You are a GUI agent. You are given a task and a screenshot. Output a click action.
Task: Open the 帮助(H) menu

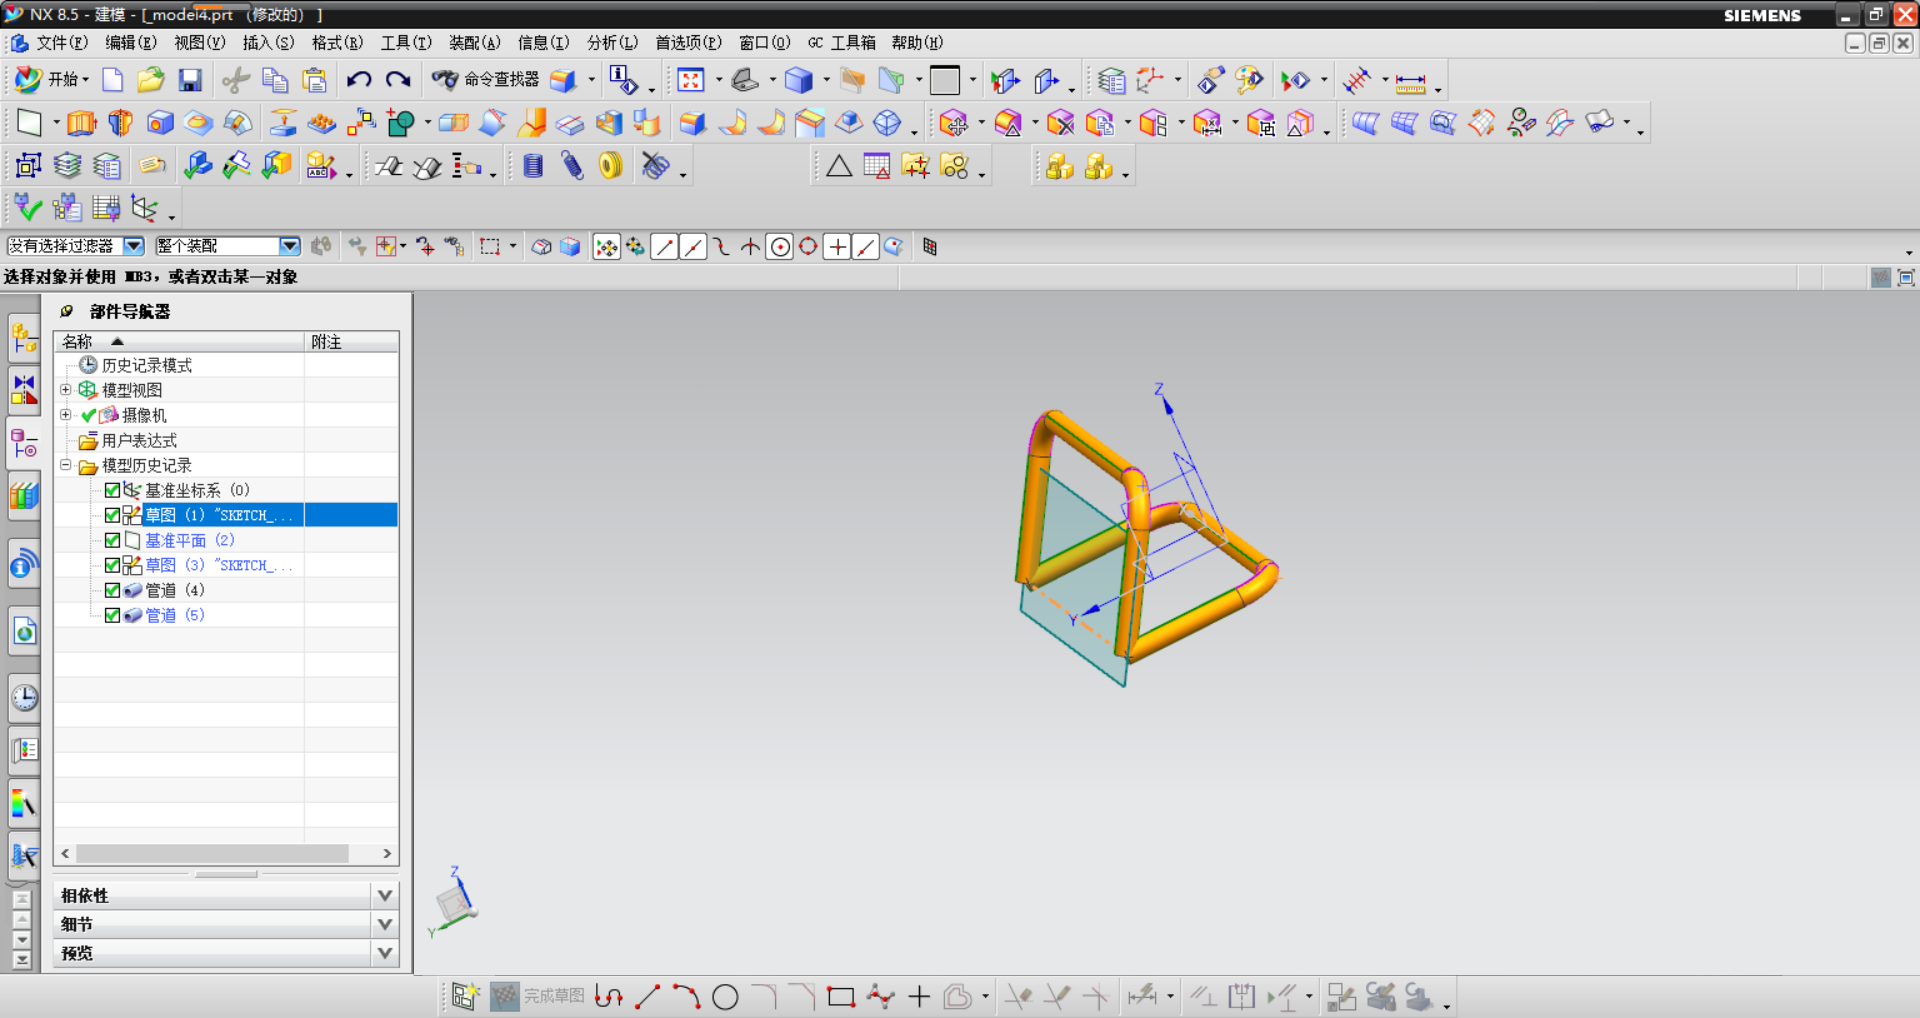917,43
